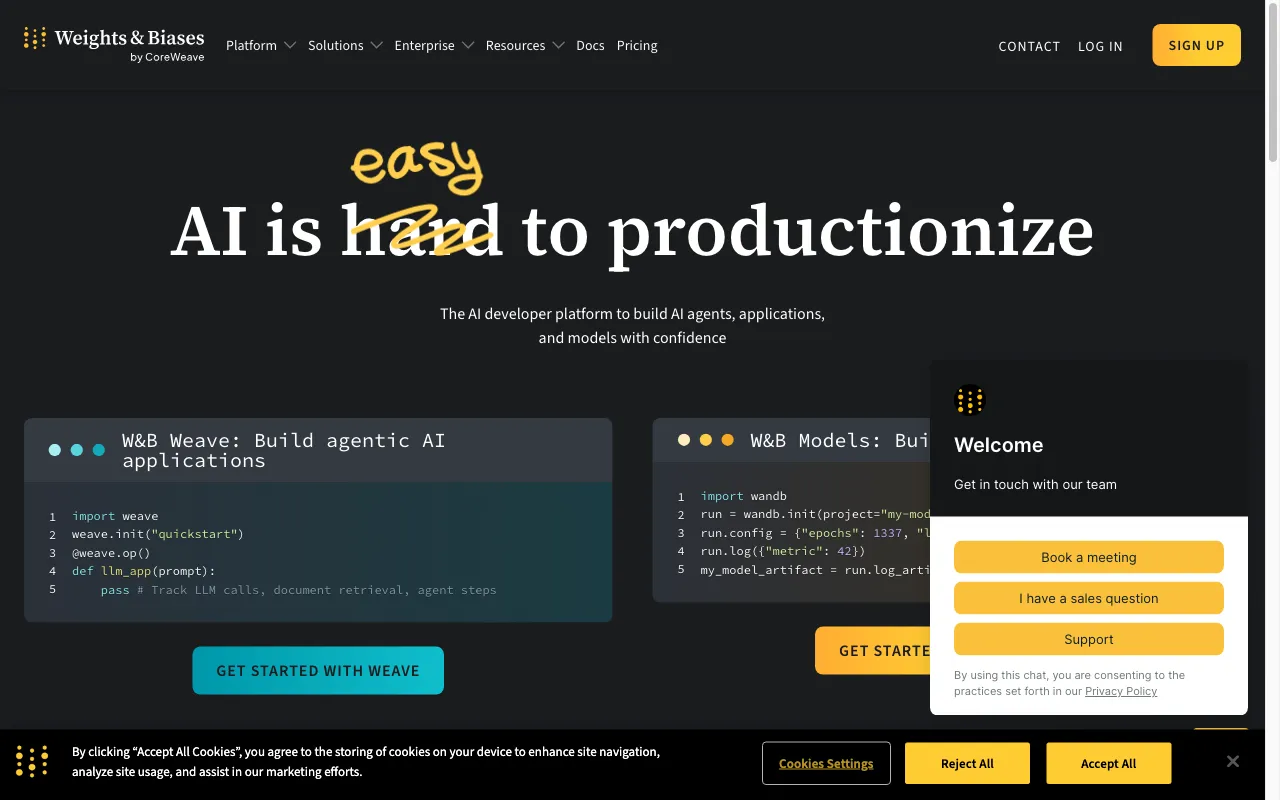Click the CONTACT link
1280x800 pixels.
(1029, 46)
